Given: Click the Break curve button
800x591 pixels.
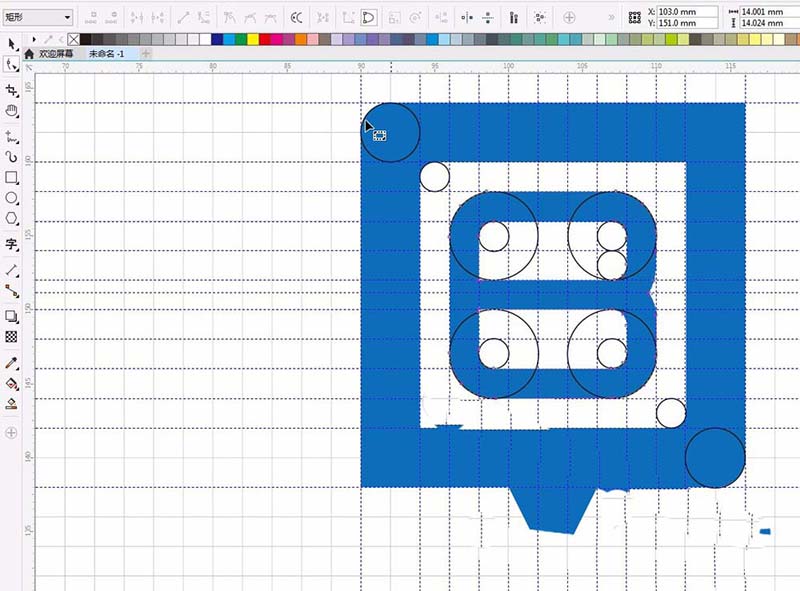Looking at the screenshot, I should coord(158,18).
